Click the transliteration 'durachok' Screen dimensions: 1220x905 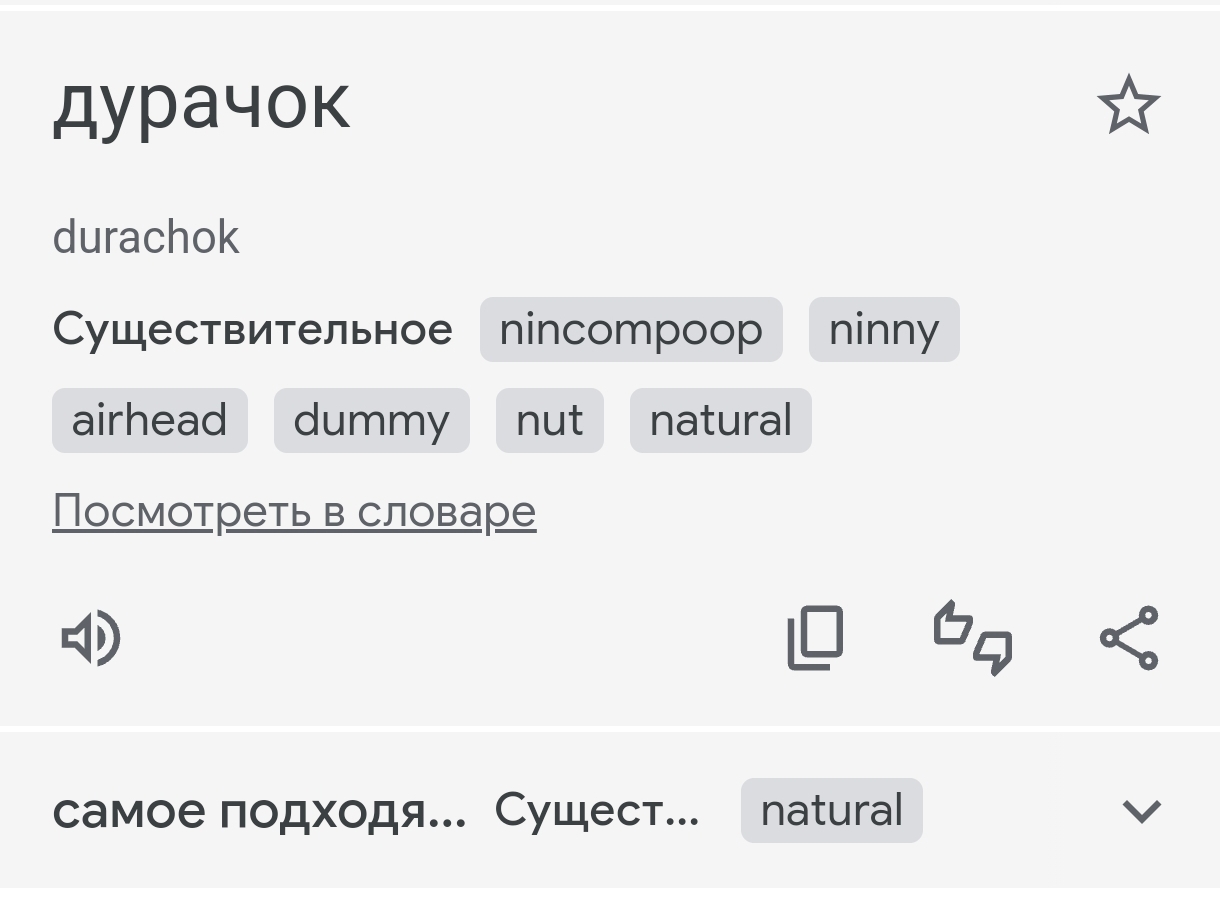[146, 238]
